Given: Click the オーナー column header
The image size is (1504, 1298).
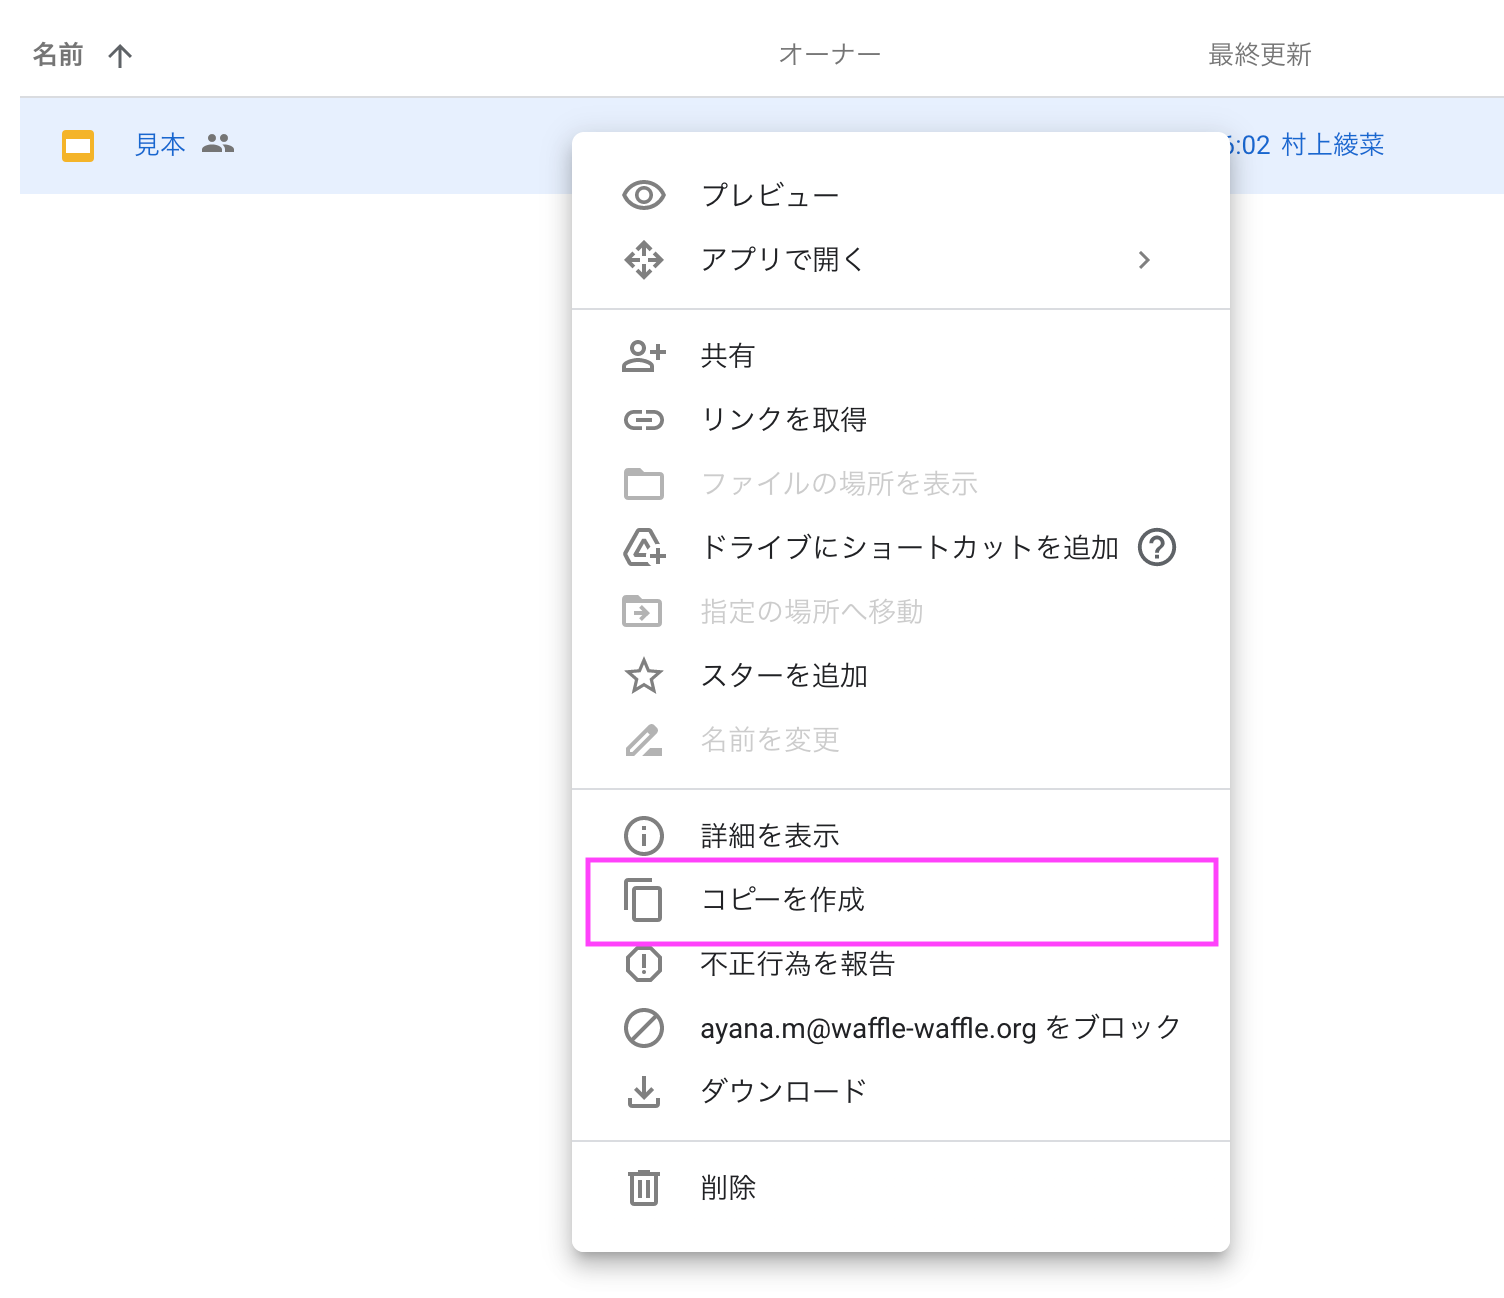Looking at the screenshot, I should pos(829,55).
